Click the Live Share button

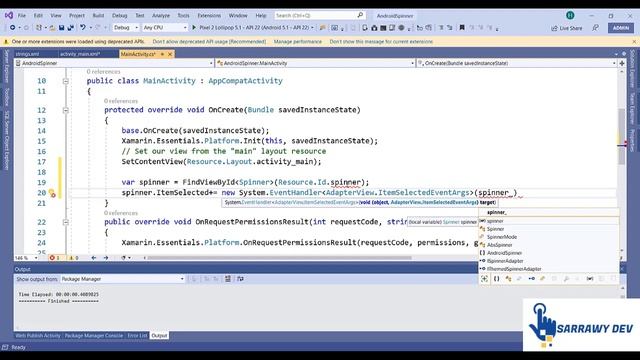click(x=567, y=28)
